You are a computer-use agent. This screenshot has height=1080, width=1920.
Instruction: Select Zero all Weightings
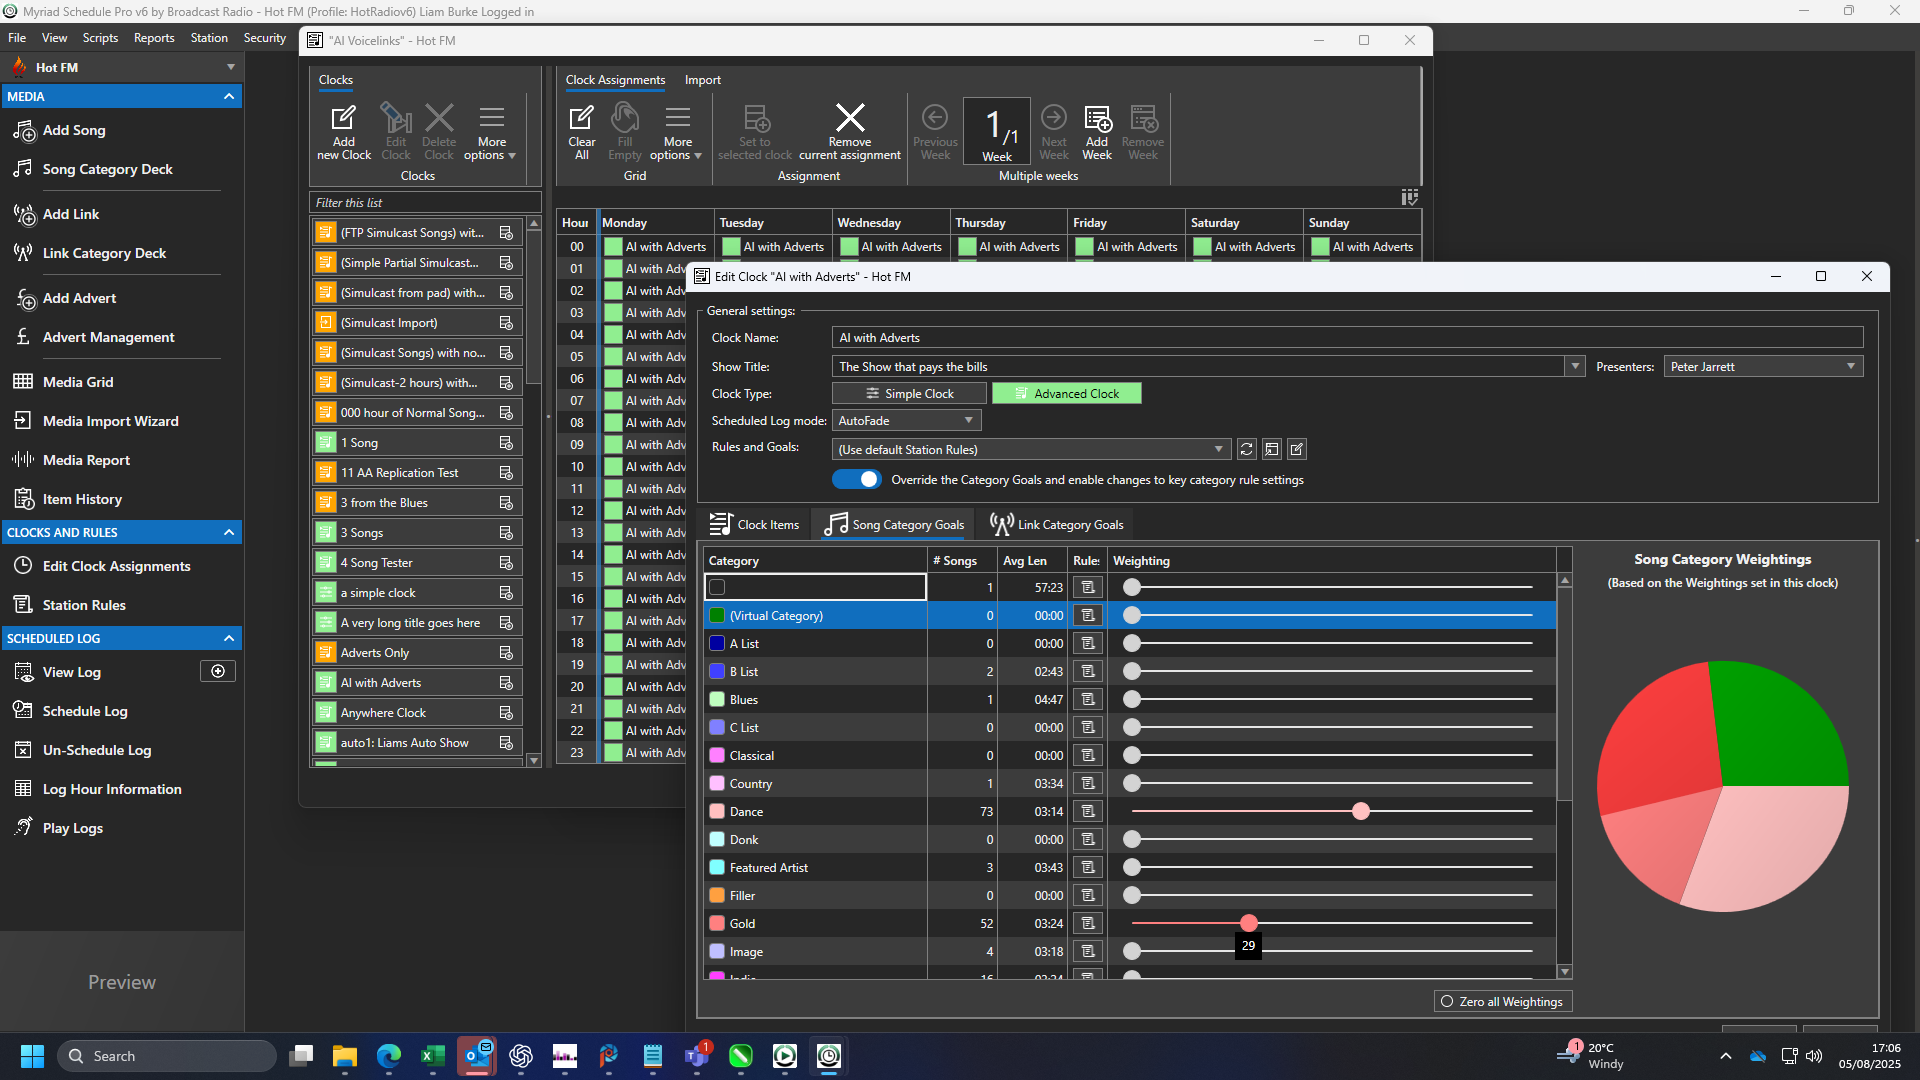tap(1502, 1000)
